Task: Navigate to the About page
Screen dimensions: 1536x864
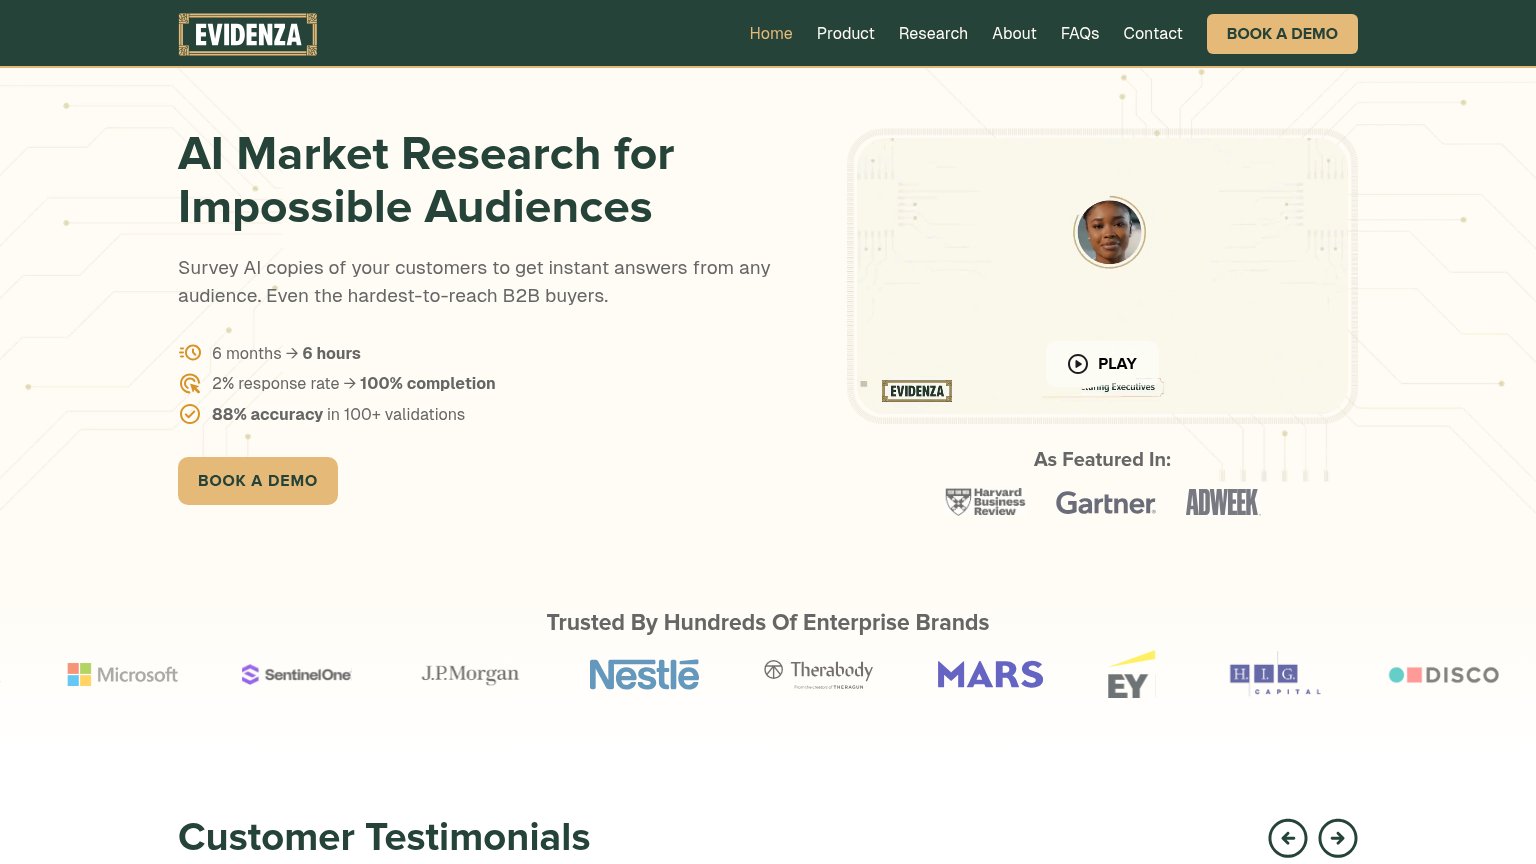Action: (x=1014, y=34)
